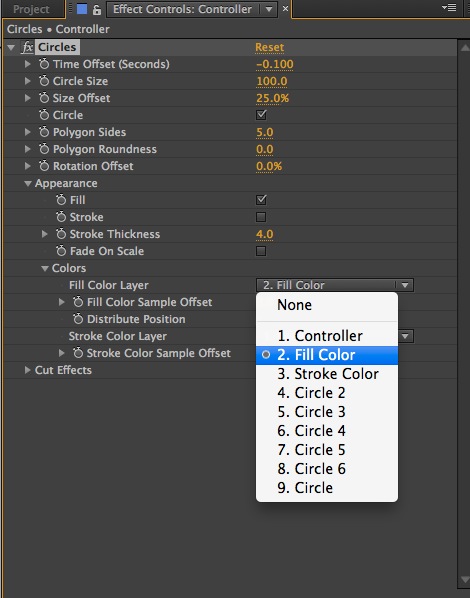Click the stopwatch icon for Circle Size
470x598 pixels.
coord(44,81)
